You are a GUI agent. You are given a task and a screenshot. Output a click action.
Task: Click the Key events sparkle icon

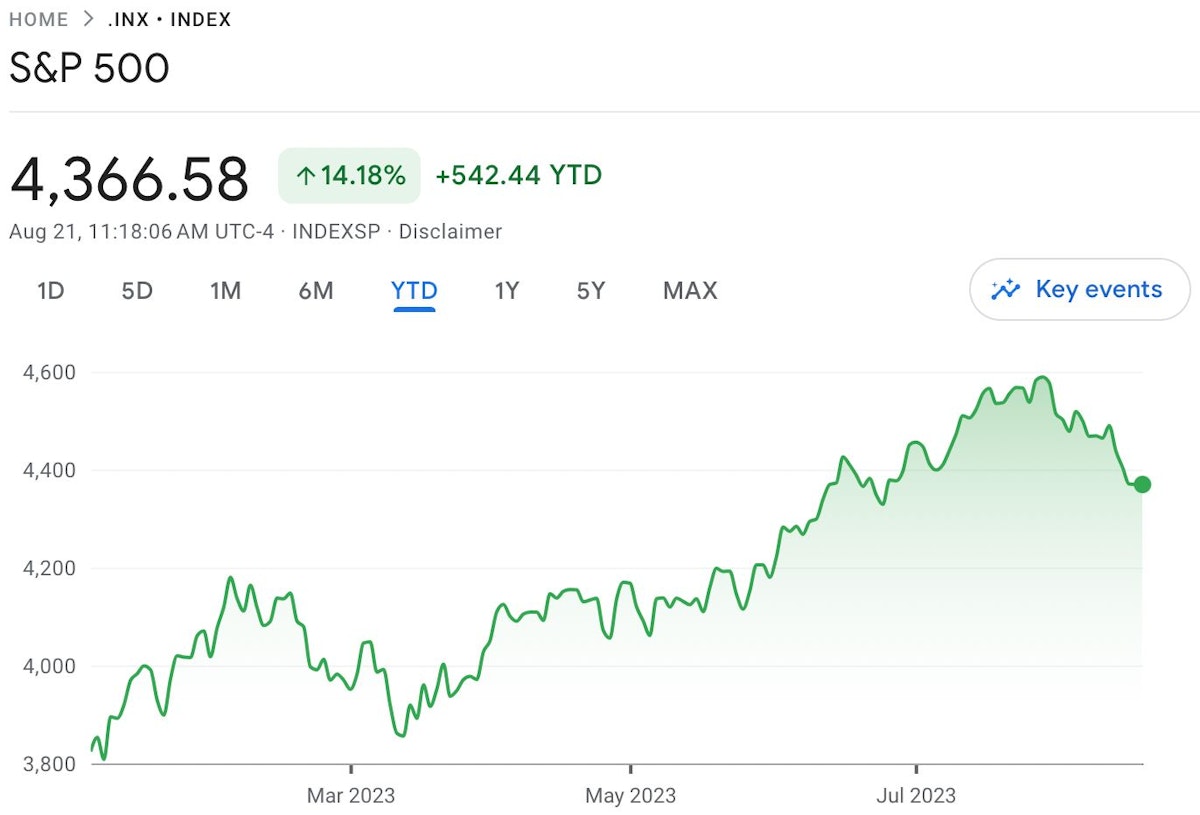pos(1005,290)
